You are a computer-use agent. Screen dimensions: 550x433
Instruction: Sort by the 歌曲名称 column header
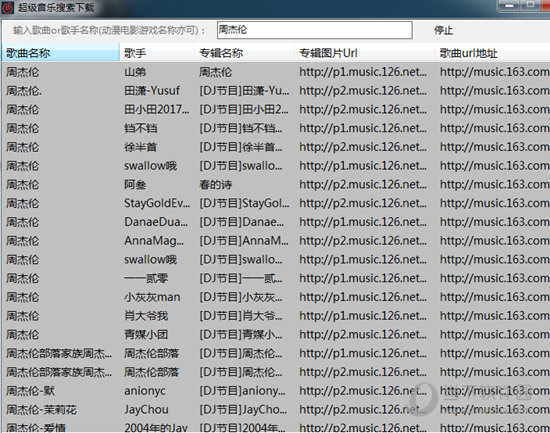tap(61, 53)
